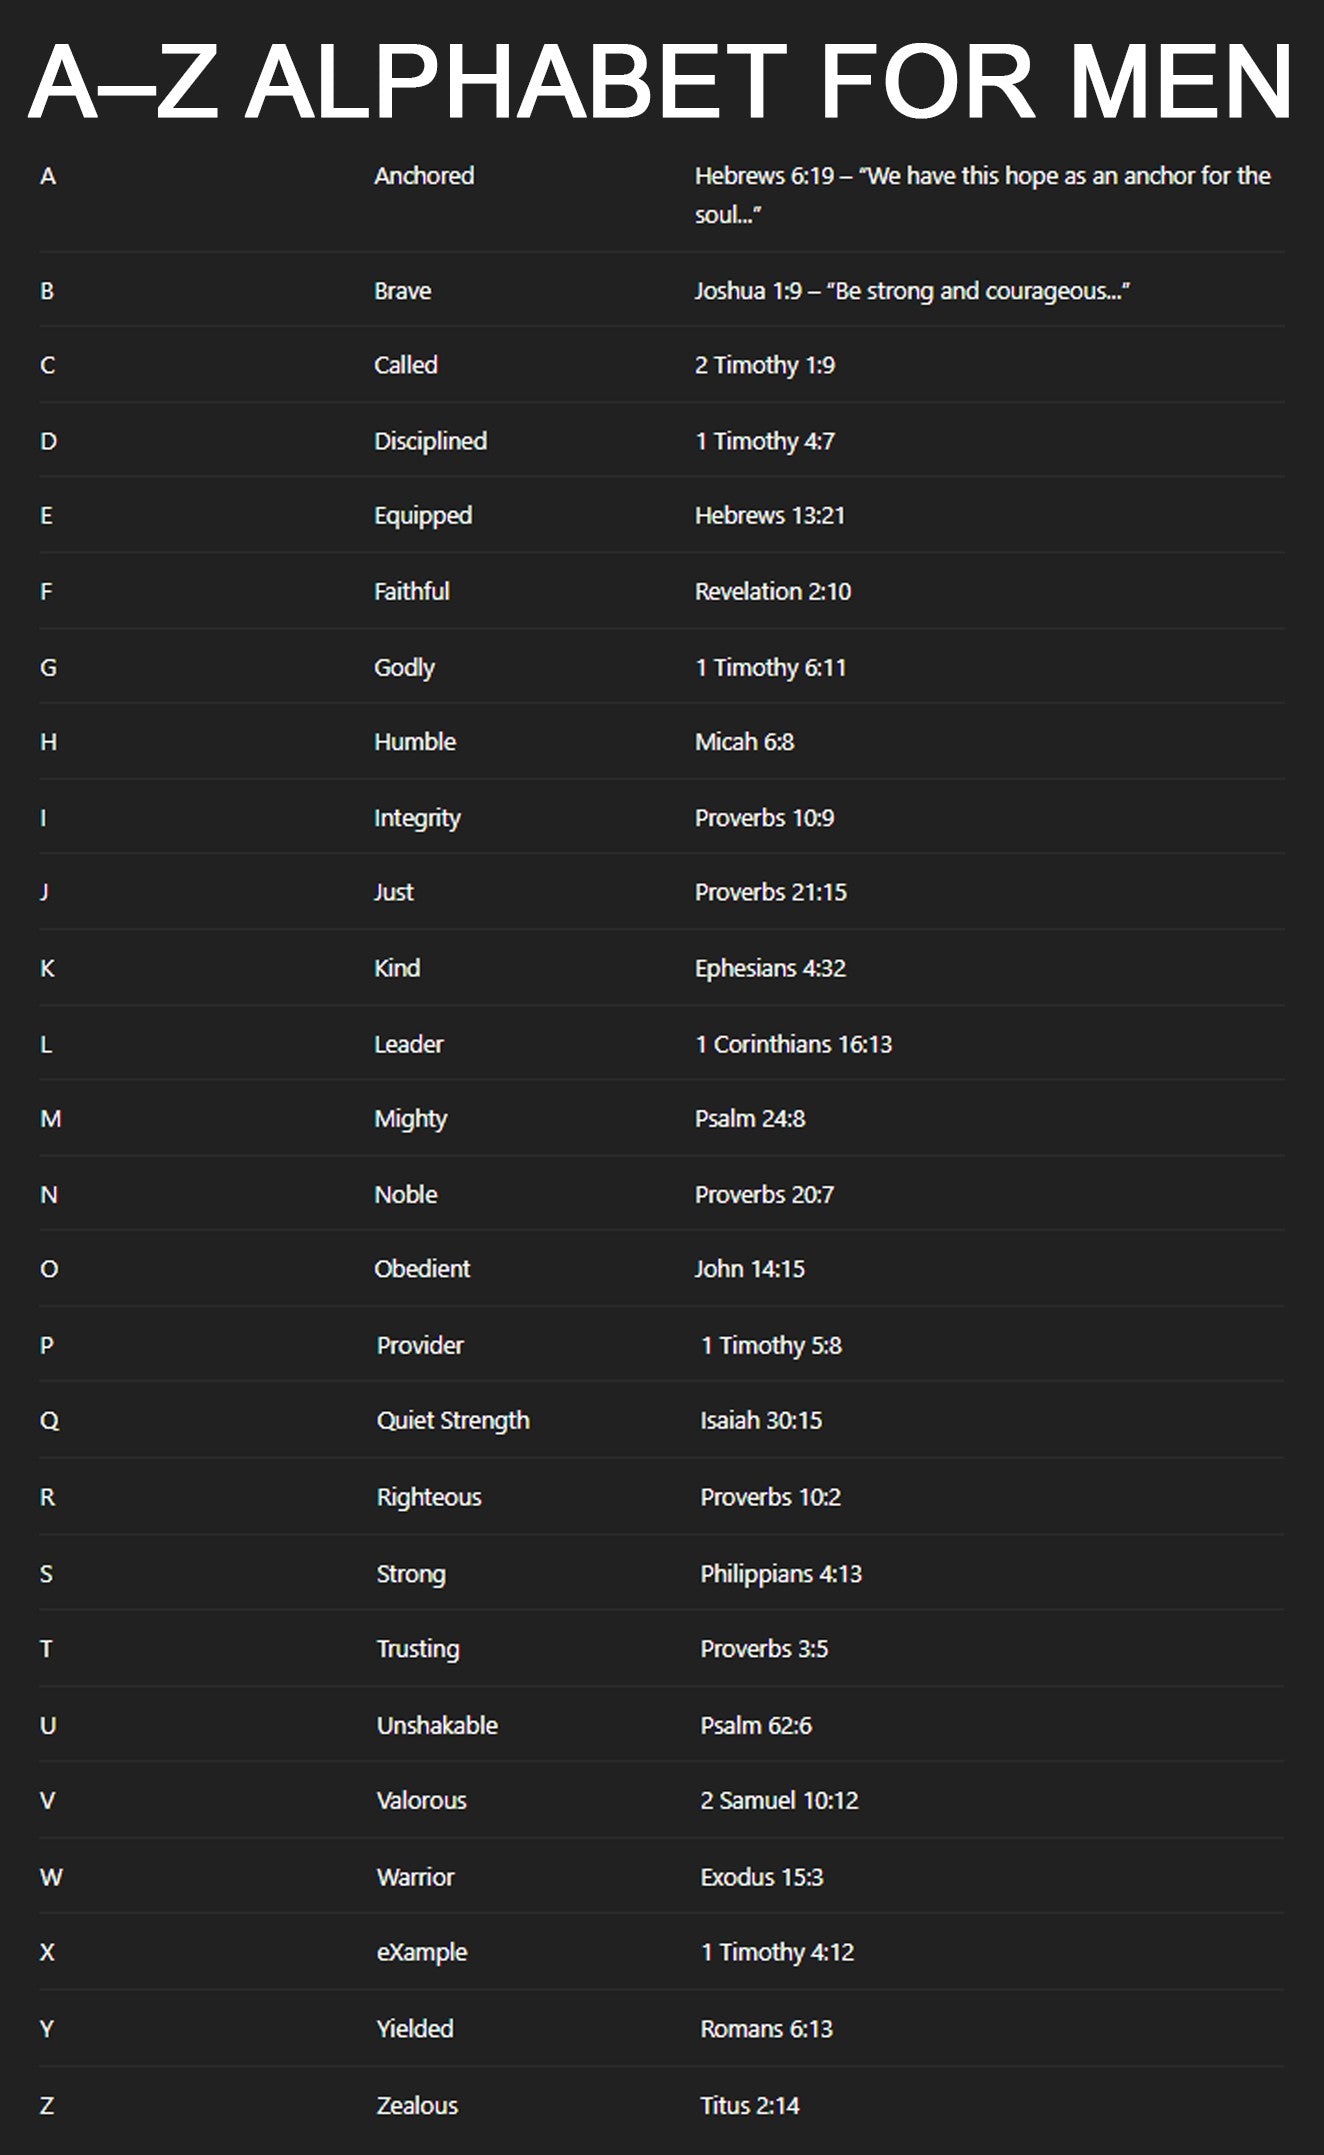Click the 'Quiet Strength' entry
Image resolution: width=1324 pixels, height=2155 pixels.
pyautogui.click(x=452, y=1421)
